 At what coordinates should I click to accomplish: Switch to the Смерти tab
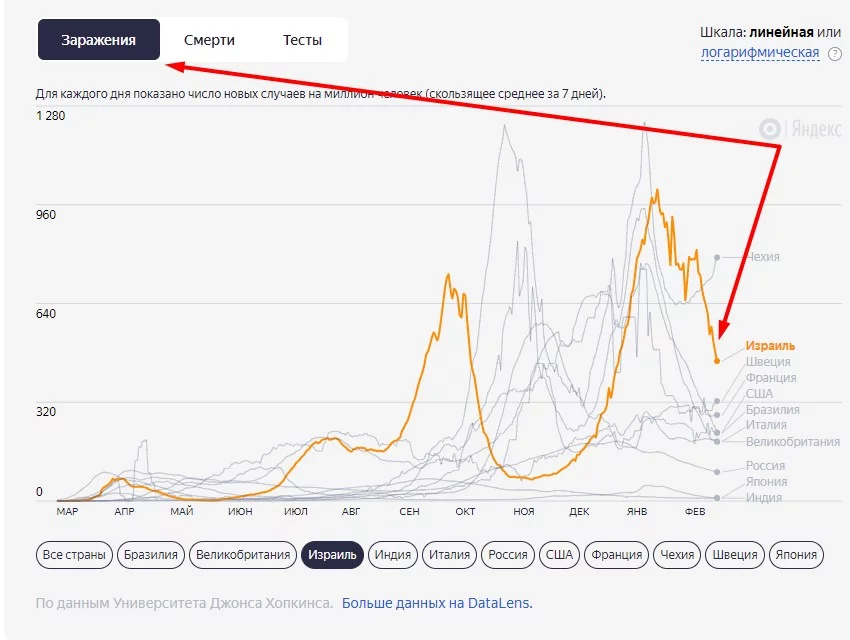[209, 40]
